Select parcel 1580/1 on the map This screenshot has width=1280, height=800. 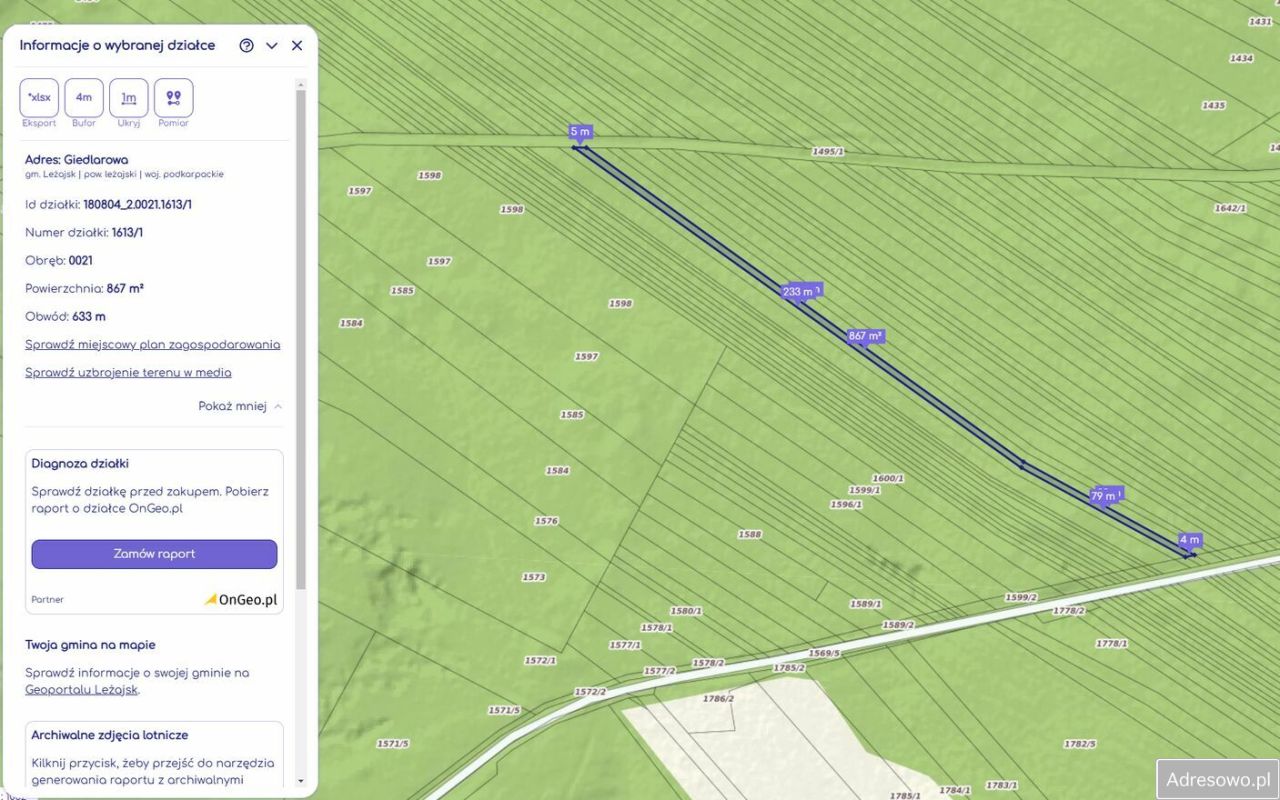pyautogui.click(x=686, y=610)
